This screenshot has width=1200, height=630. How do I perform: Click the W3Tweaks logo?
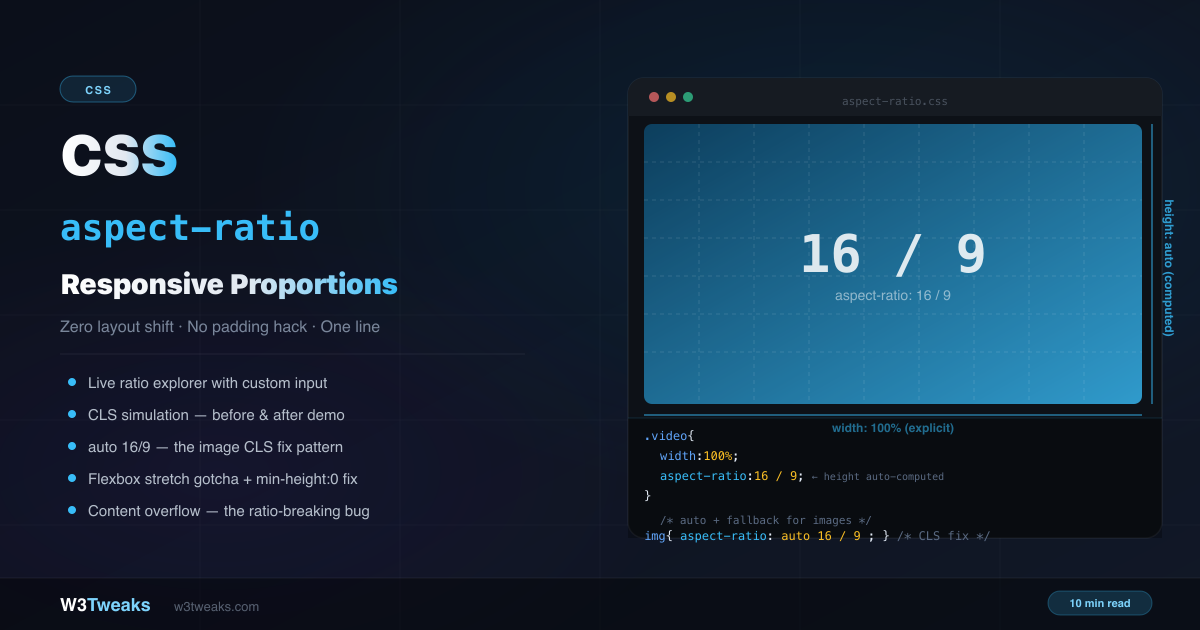105,605
